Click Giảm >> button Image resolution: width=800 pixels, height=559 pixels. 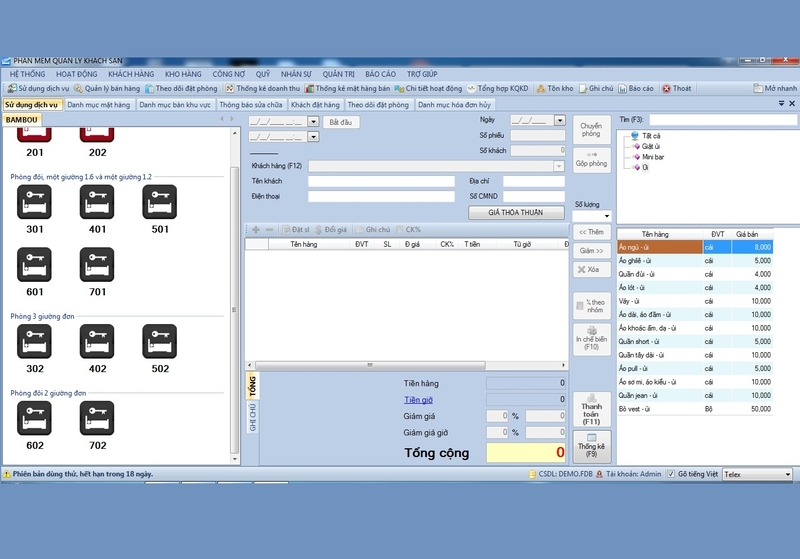click(x=591, y=251)
